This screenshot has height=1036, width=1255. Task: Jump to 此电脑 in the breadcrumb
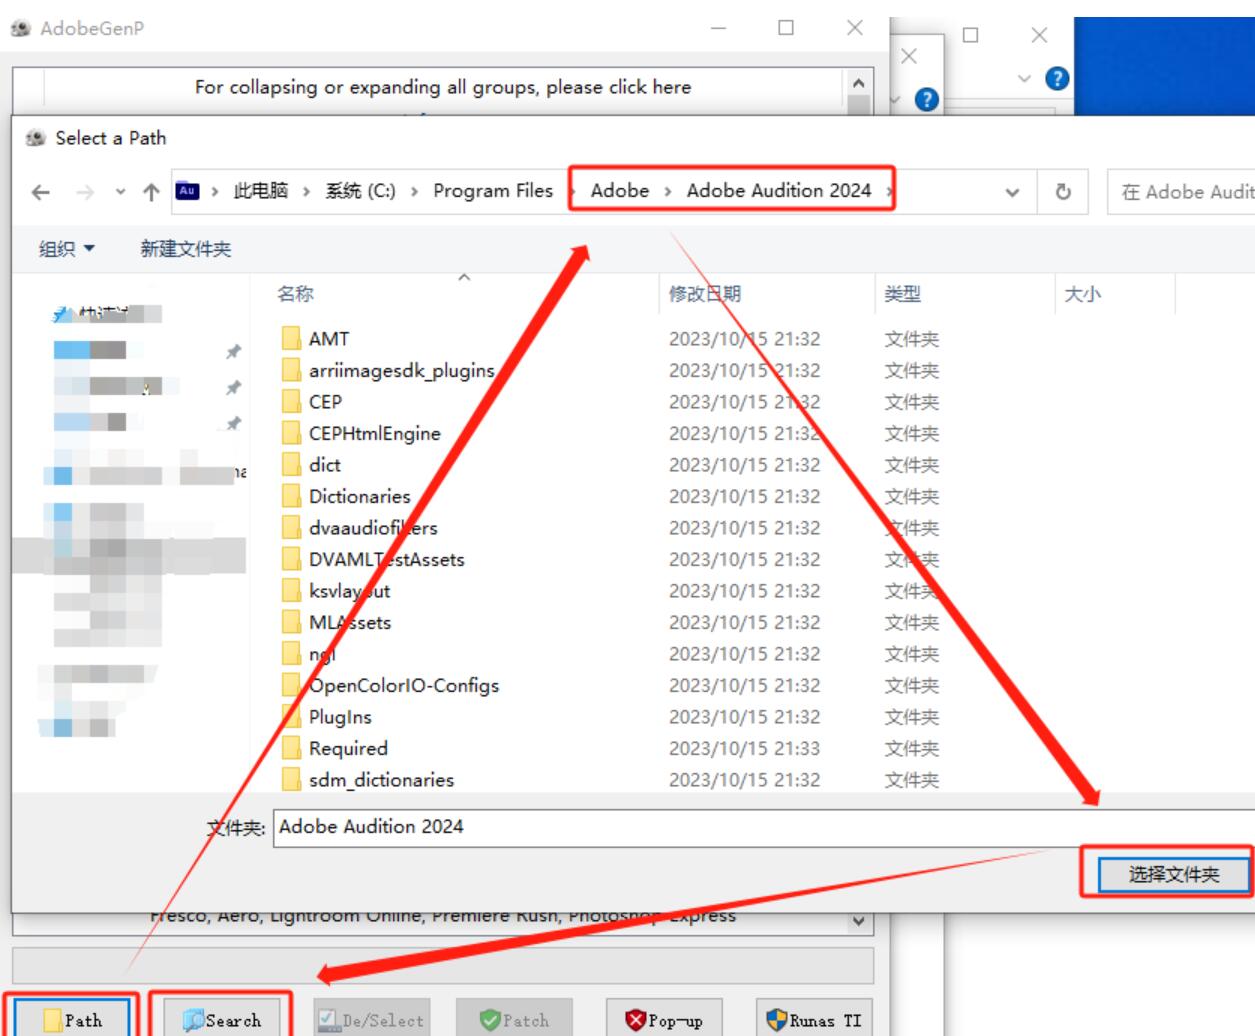pos(260,191)
